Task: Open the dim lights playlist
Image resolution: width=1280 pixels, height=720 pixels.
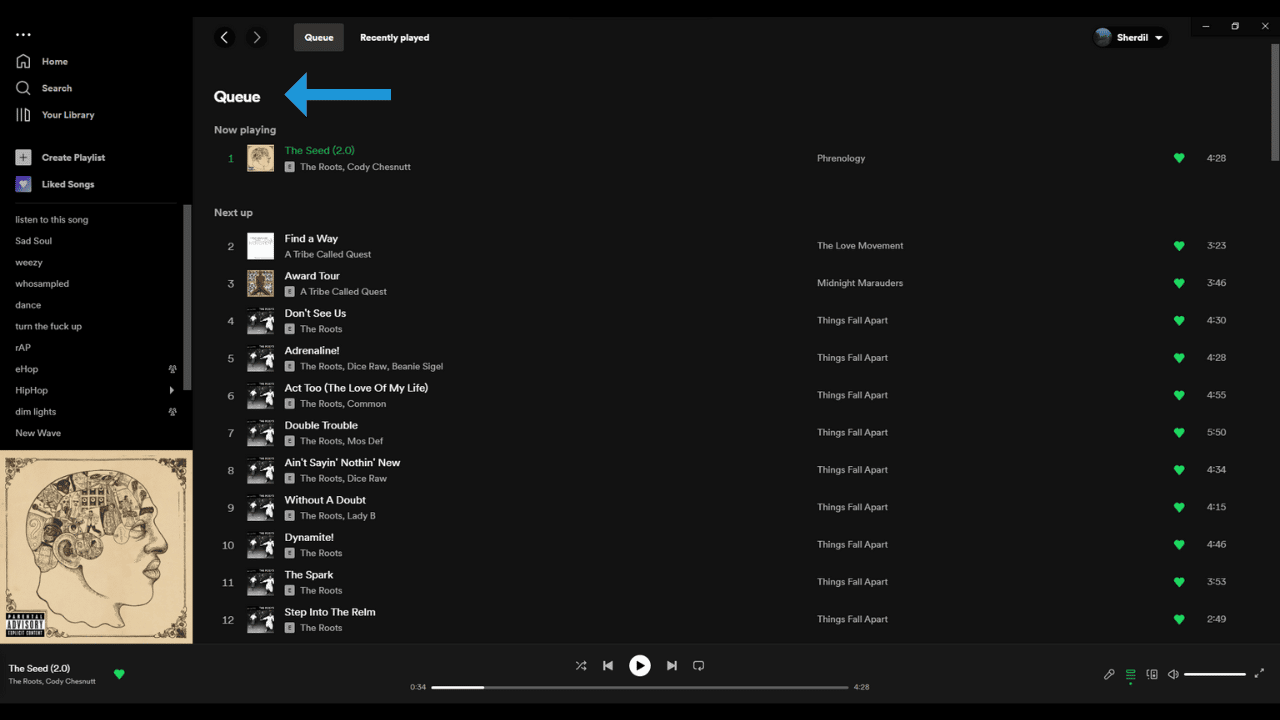Action: [x=36, y=412]
